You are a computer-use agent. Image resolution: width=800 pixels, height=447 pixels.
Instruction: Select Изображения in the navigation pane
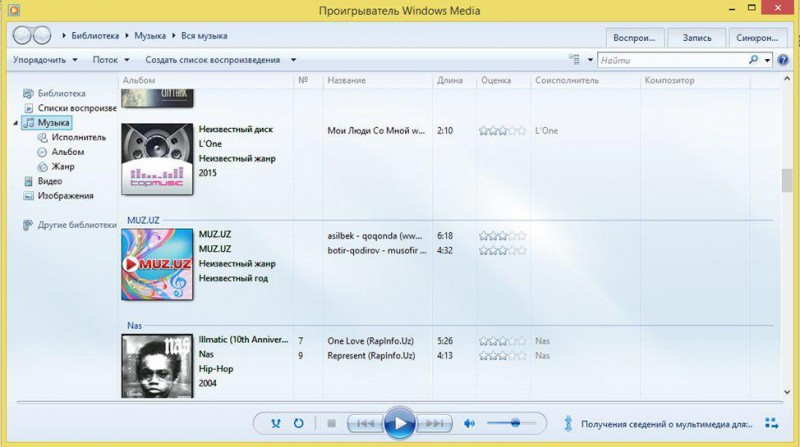point(58,196)
